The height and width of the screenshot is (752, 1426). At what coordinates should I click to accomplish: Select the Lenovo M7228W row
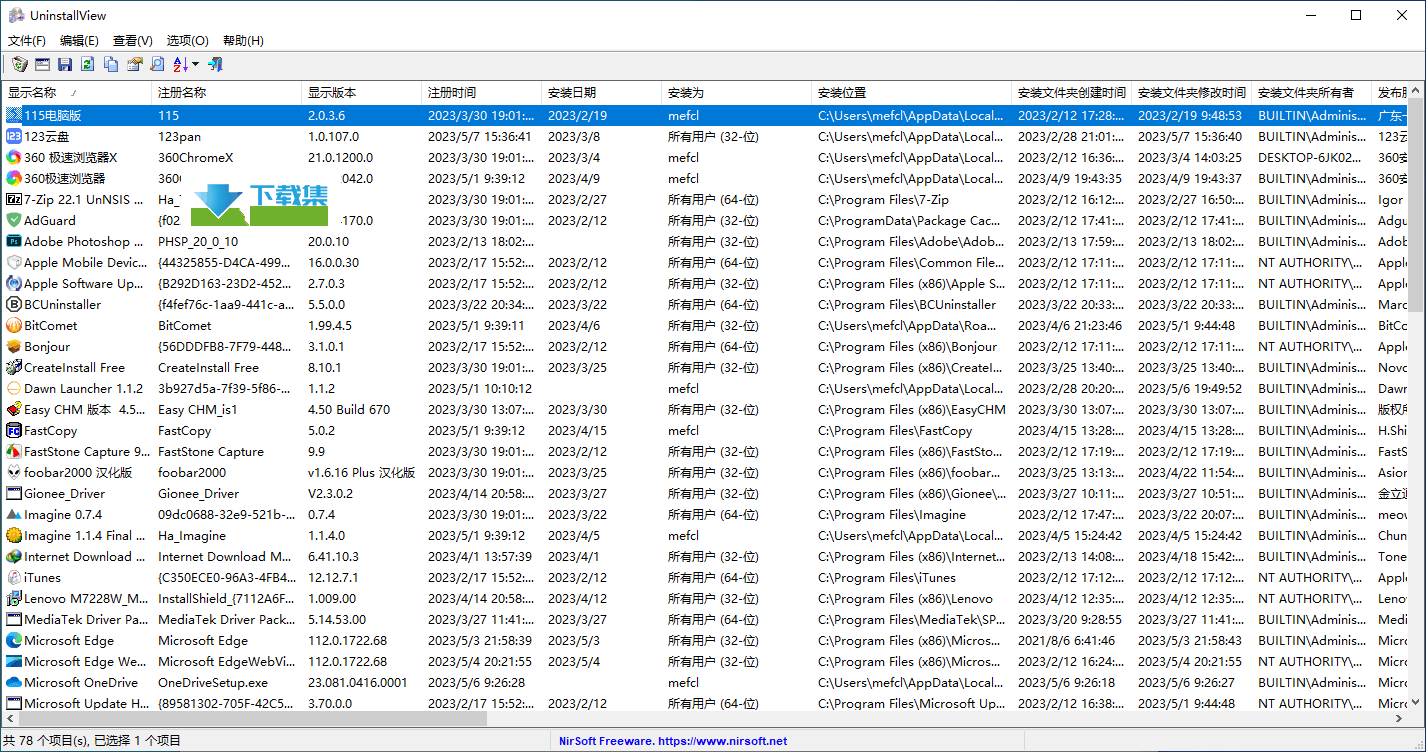coord(704,598)
